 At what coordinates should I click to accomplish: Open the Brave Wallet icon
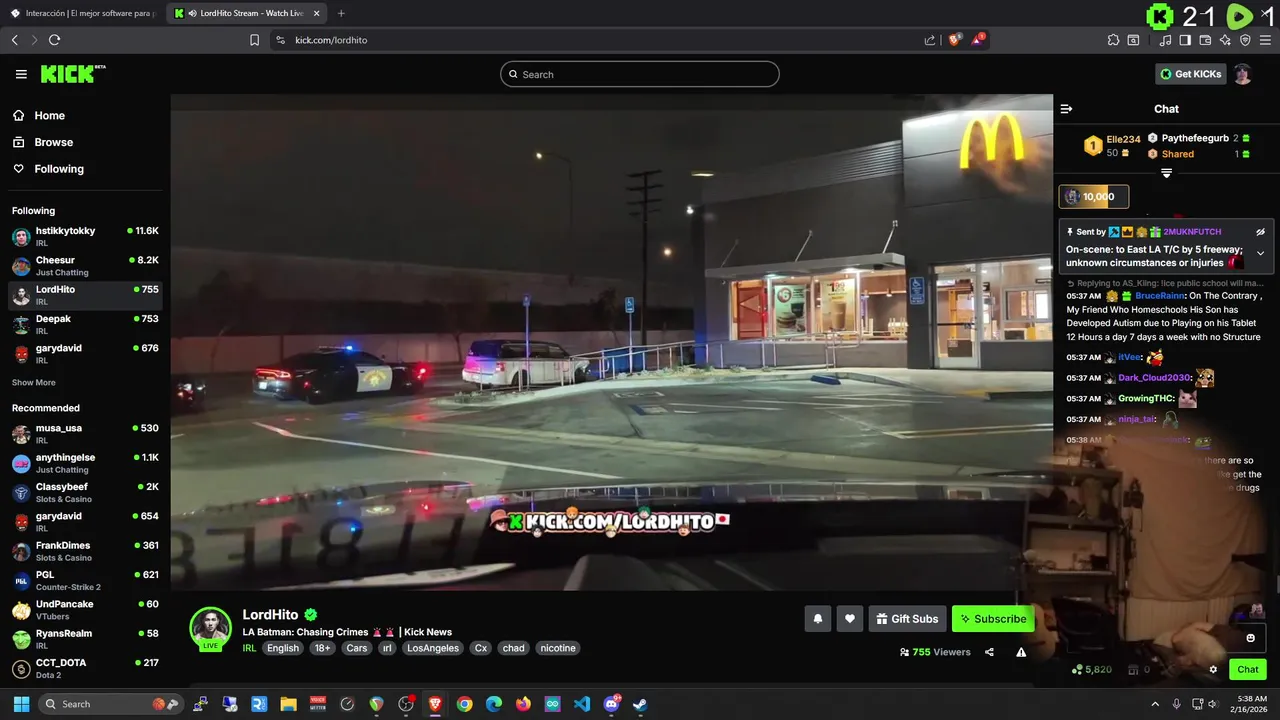(1205, 40)
